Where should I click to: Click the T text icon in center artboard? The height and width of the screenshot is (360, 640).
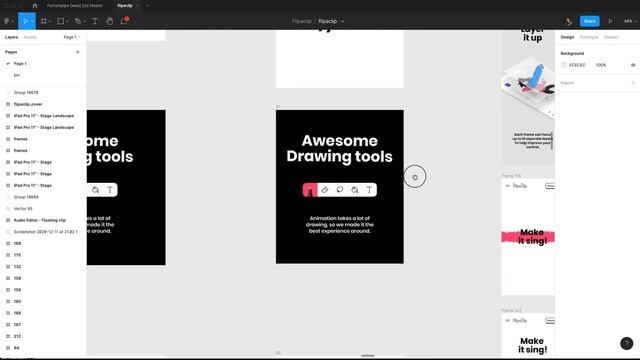coord(369,190)
